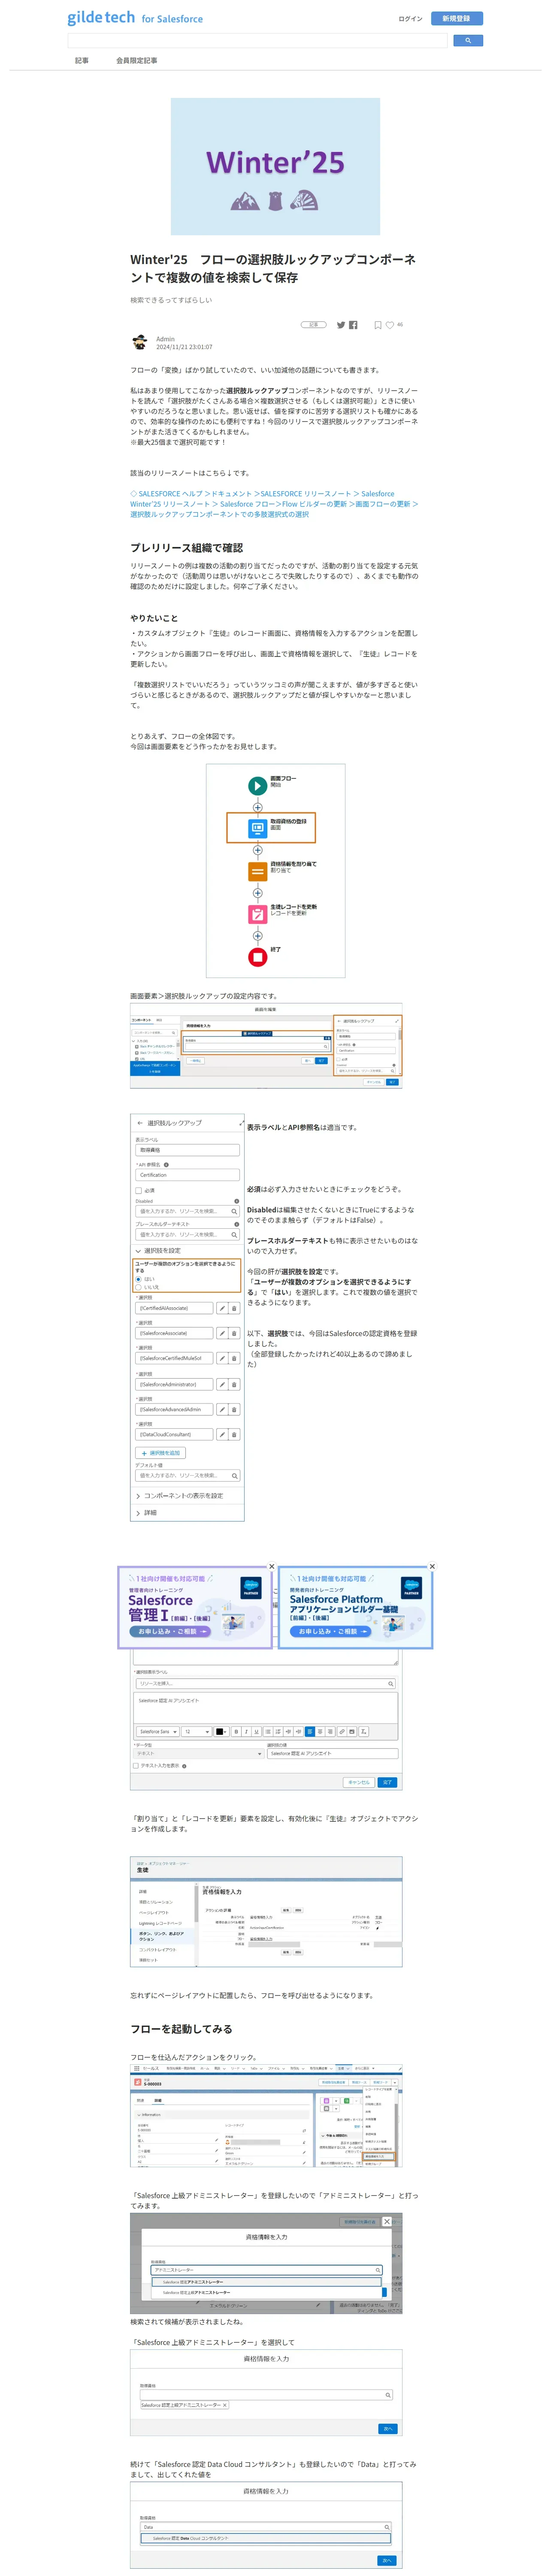Toggle bold in the rich text toolbar
The height and width of the screenshot is (2576, 551).
coord(236,1731)
